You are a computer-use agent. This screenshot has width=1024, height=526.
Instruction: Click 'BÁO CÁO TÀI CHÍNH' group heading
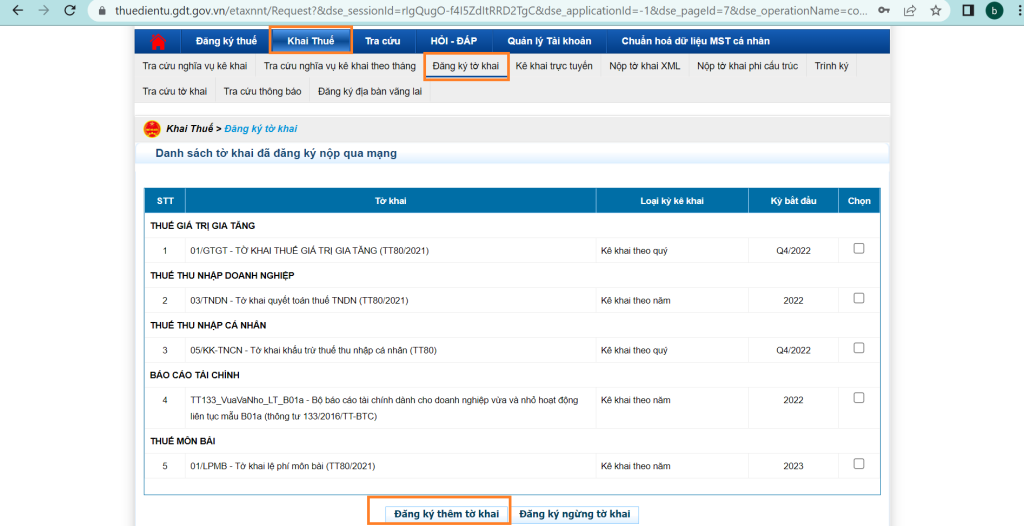[195, 374]
